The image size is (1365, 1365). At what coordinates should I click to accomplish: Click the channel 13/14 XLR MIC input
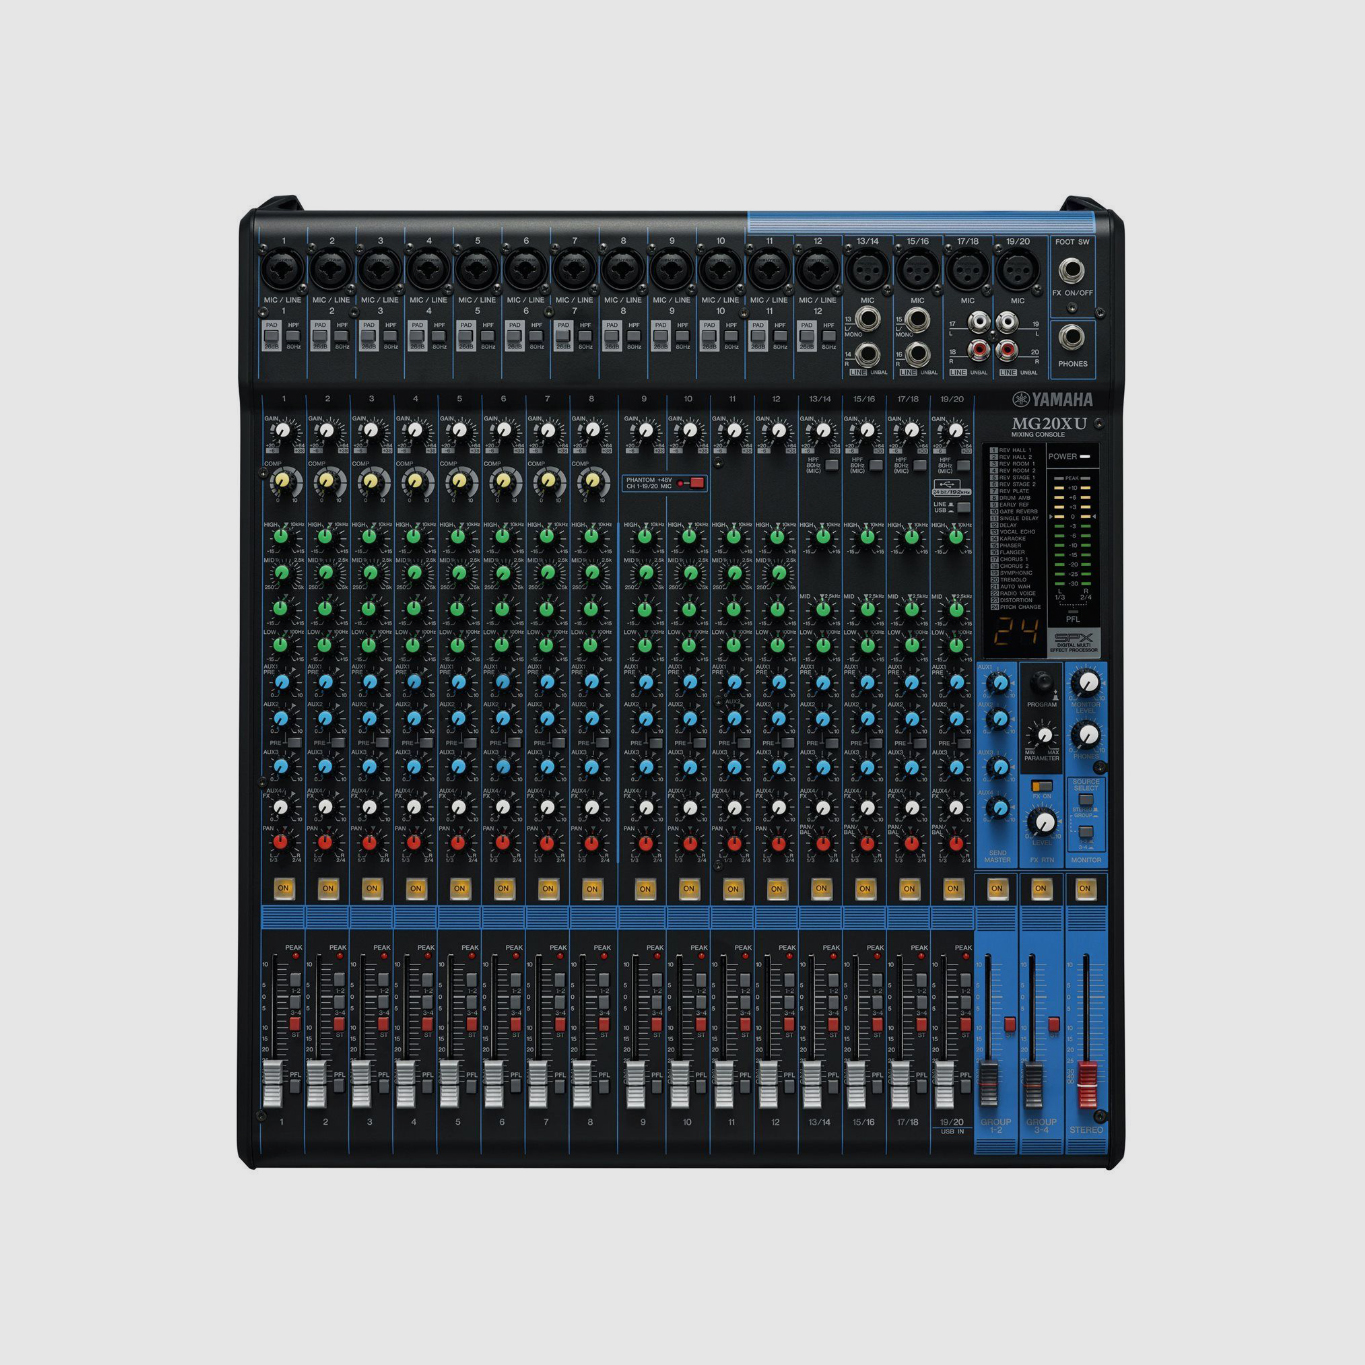pos(867,269)
